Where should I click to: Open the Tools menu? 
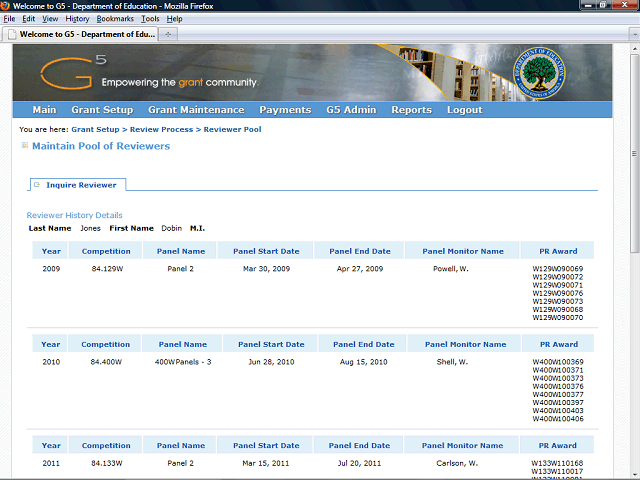coord(150,19)
